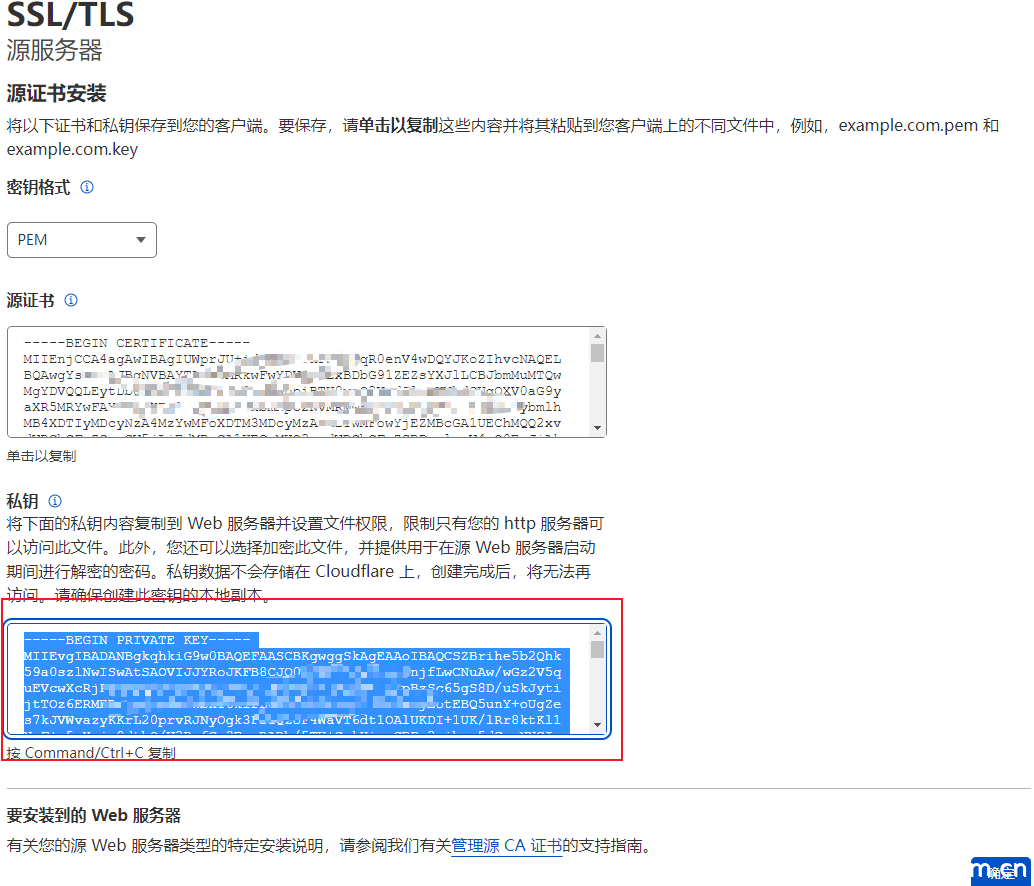
Task: Click down arrow of certificate box scrollbar
Action: [597, 428]
